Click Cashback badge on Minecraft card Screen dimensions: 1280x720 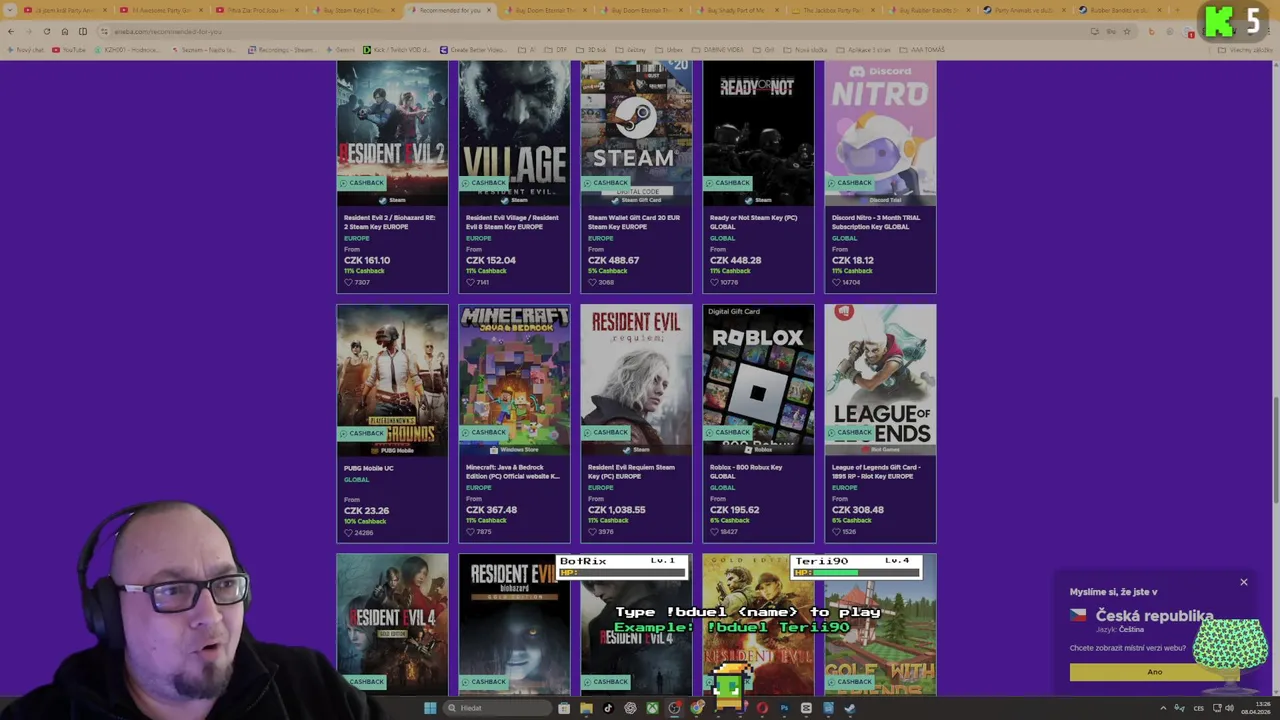coord(484,433)
